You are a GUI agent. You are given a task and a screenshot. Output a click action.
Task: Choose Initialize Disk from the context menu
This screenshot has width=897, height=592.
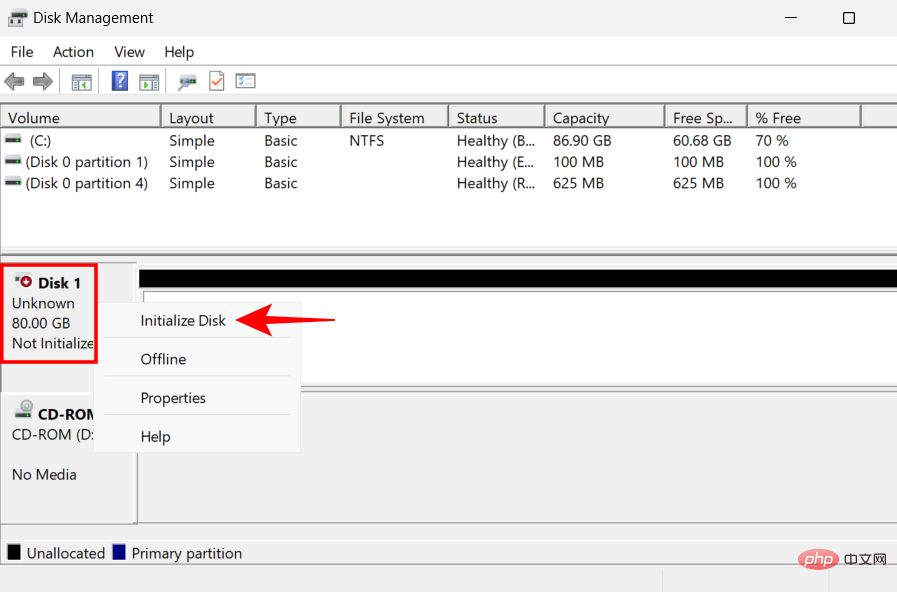click(x=183, y=321)
